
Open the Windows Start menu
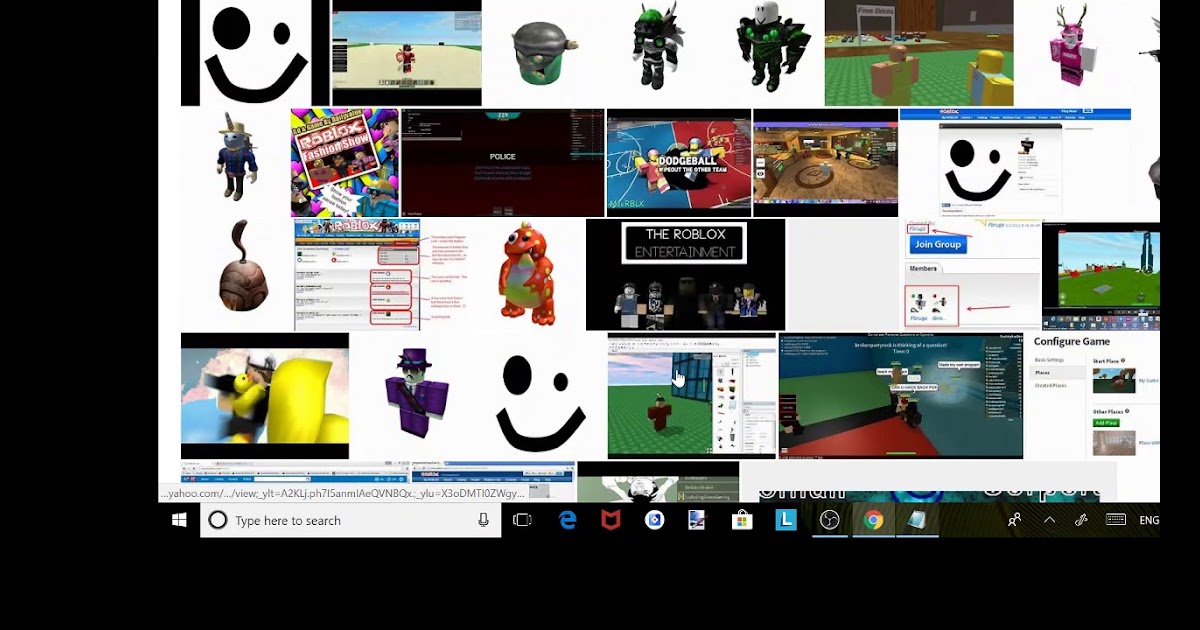click(x=180, y=520)
